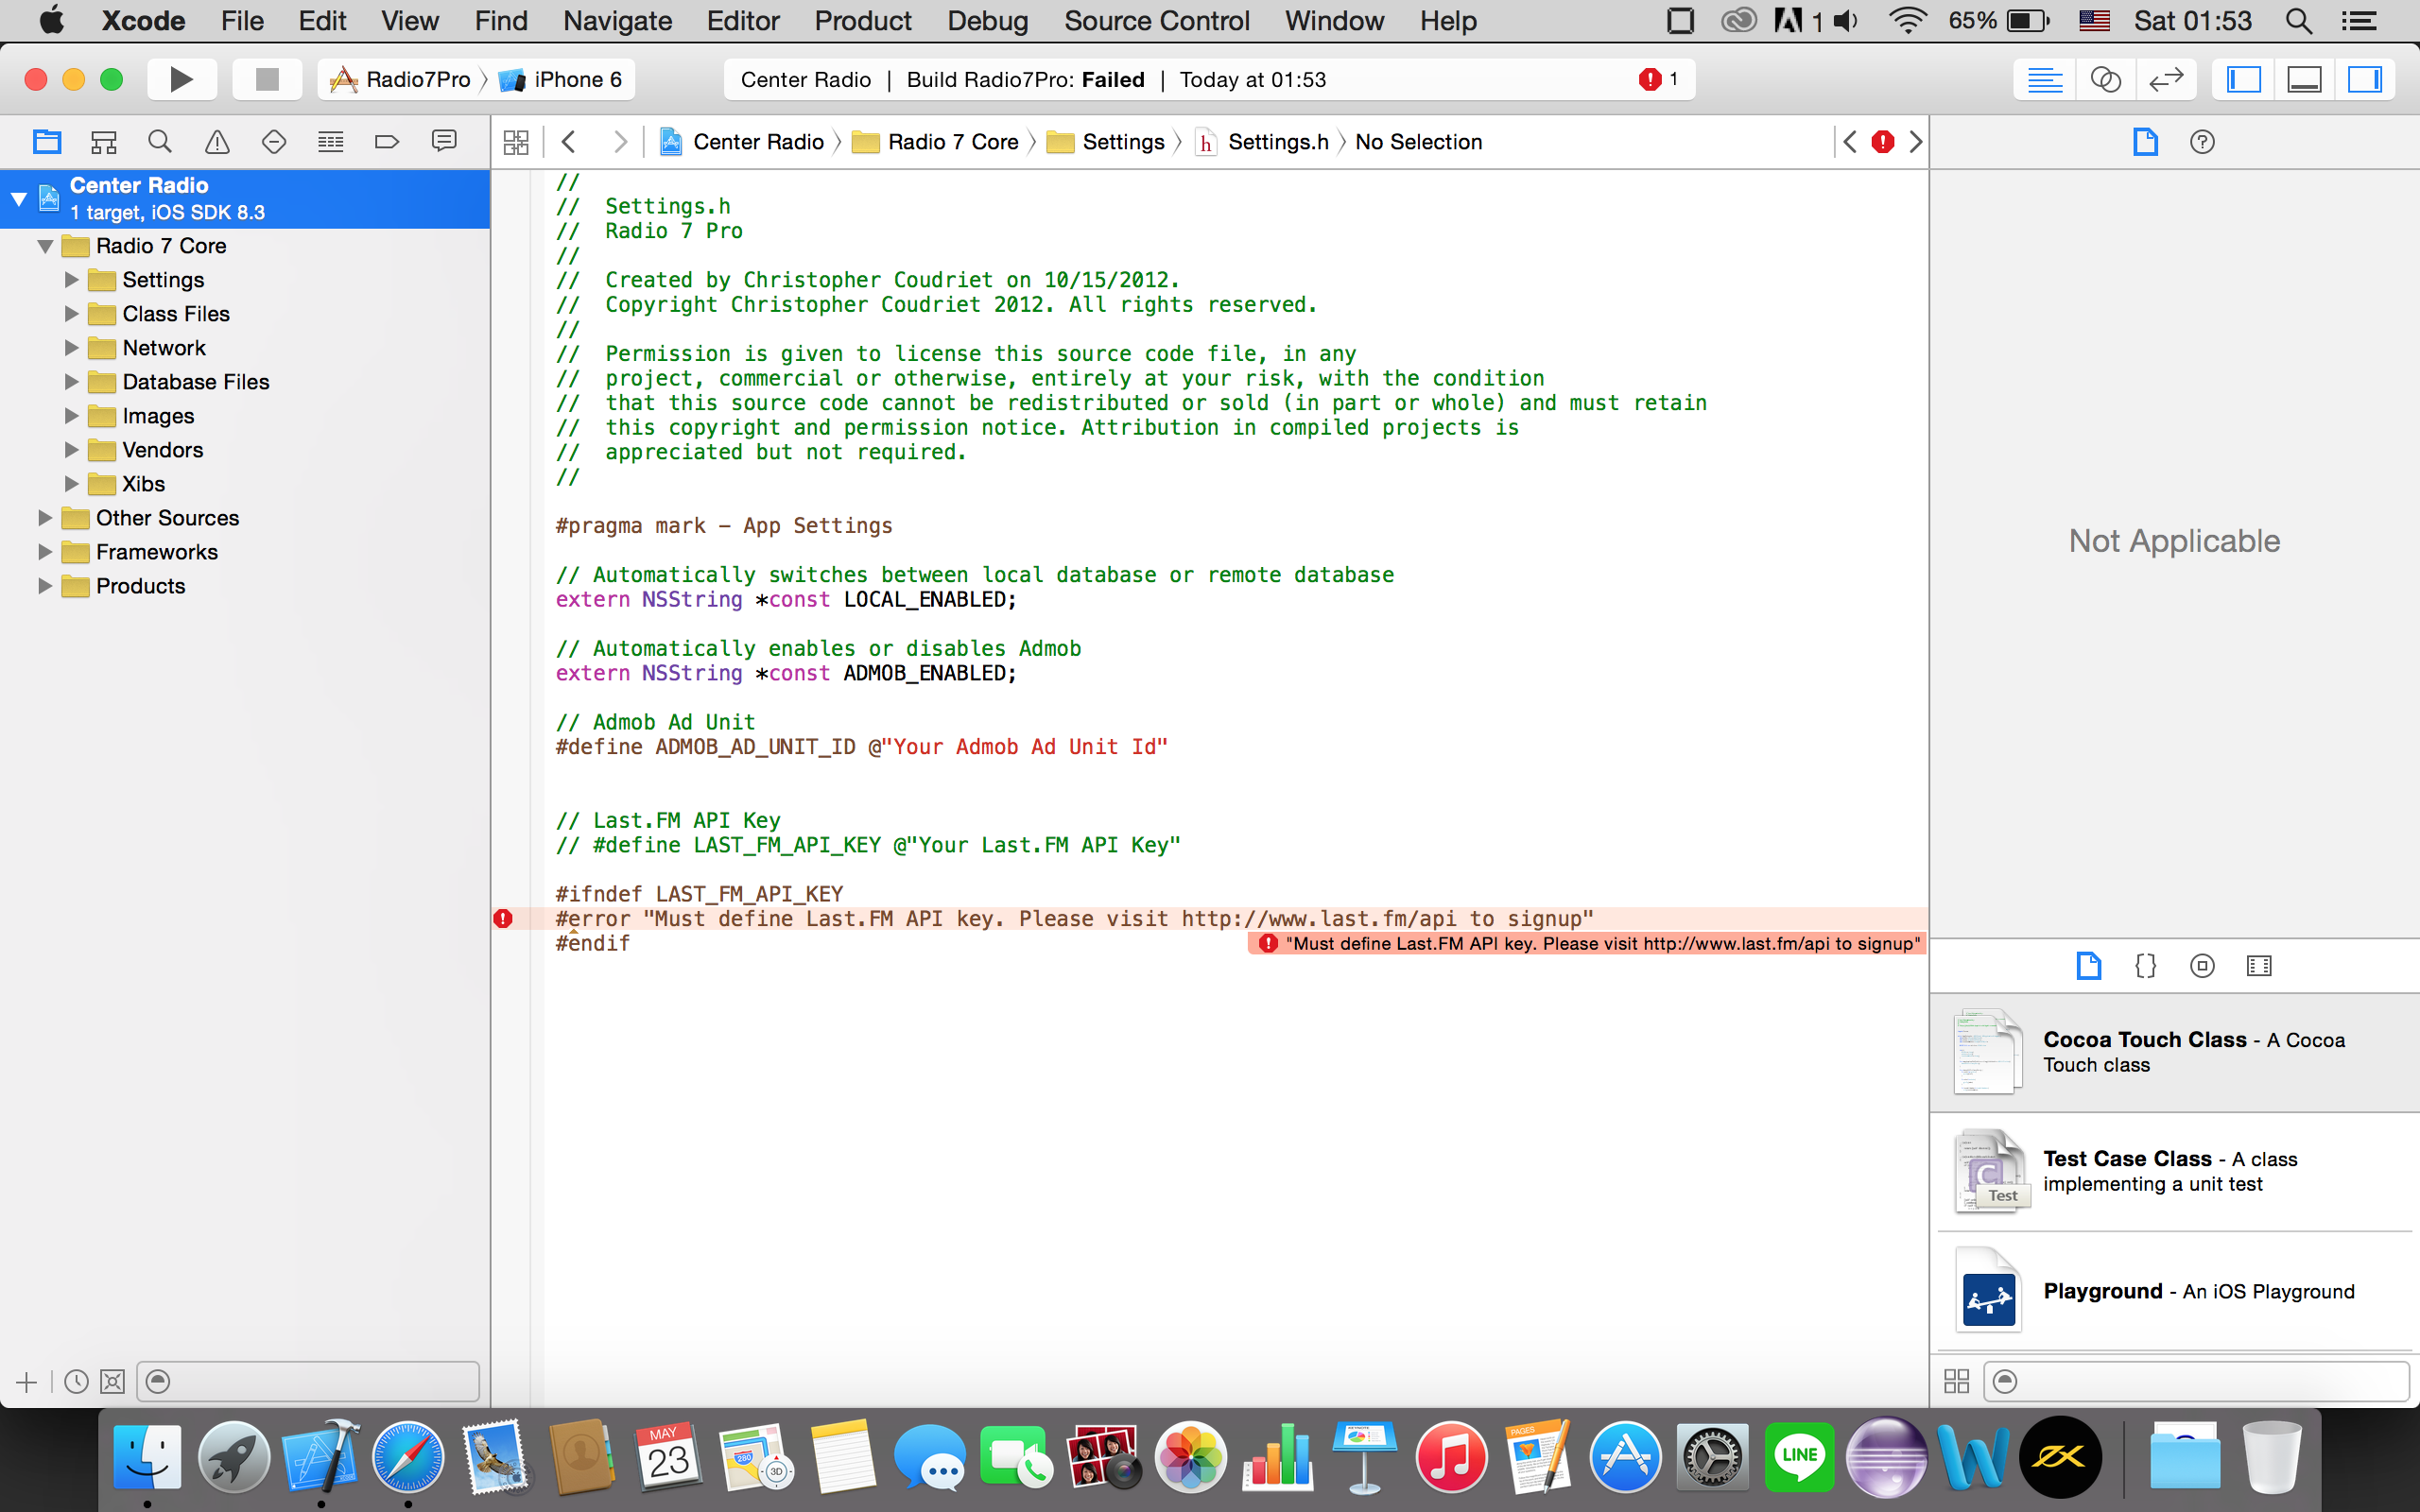Toggle the Debug area visibility

pyautogui.click(x=2304, y=79)
